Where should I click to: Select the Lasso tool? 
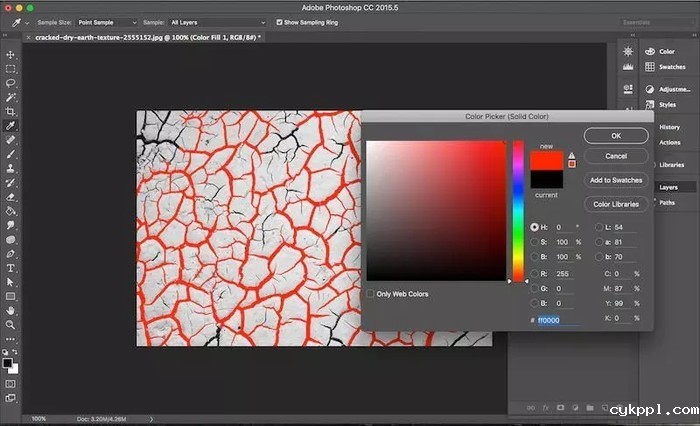[11, 84]
